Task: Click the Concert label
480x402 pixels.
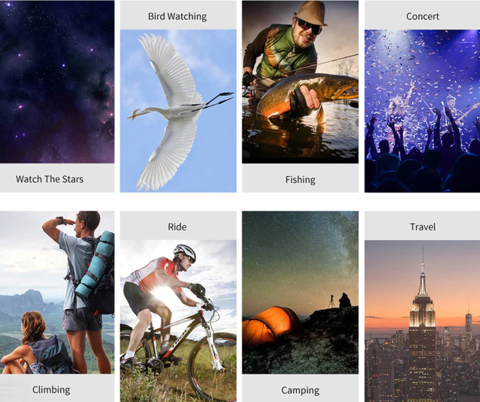Action: [422, 16]
